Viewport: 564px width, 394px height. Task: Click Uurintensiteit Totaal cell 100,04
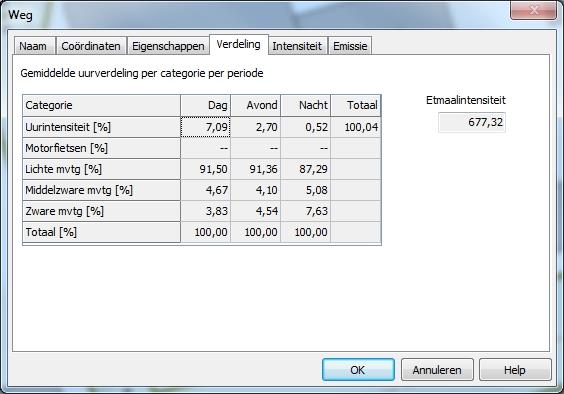coord(356,127)
